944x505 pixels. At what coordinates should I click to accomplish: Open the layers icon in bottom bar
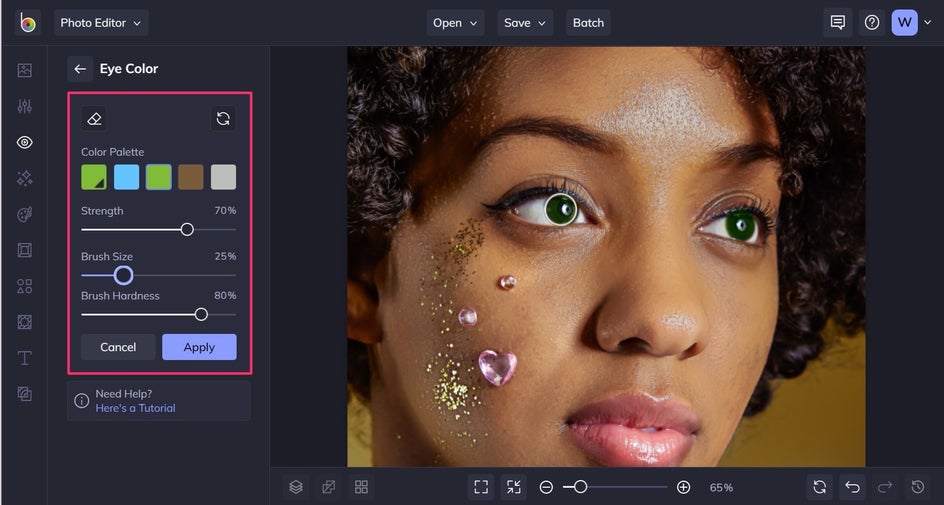296,487
